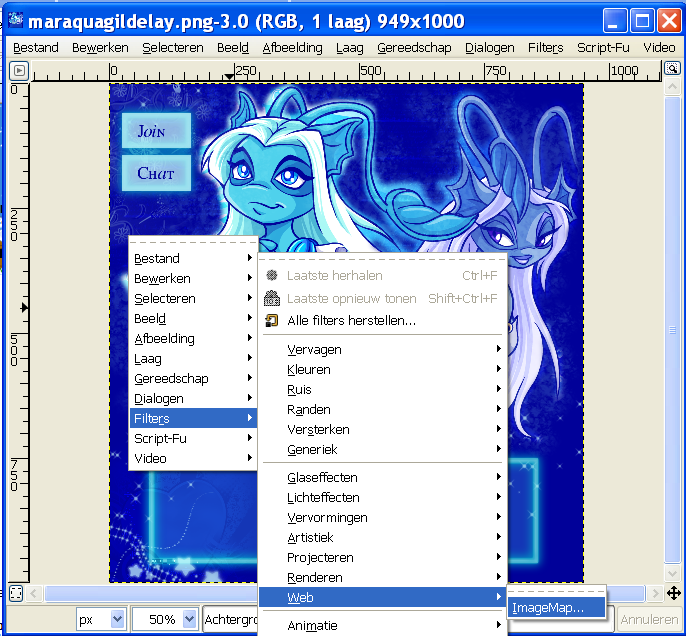Viewport: 686px width, 636px height.
Task: Open Dialogen in the menu bar
Action: (x=490, y=48)
